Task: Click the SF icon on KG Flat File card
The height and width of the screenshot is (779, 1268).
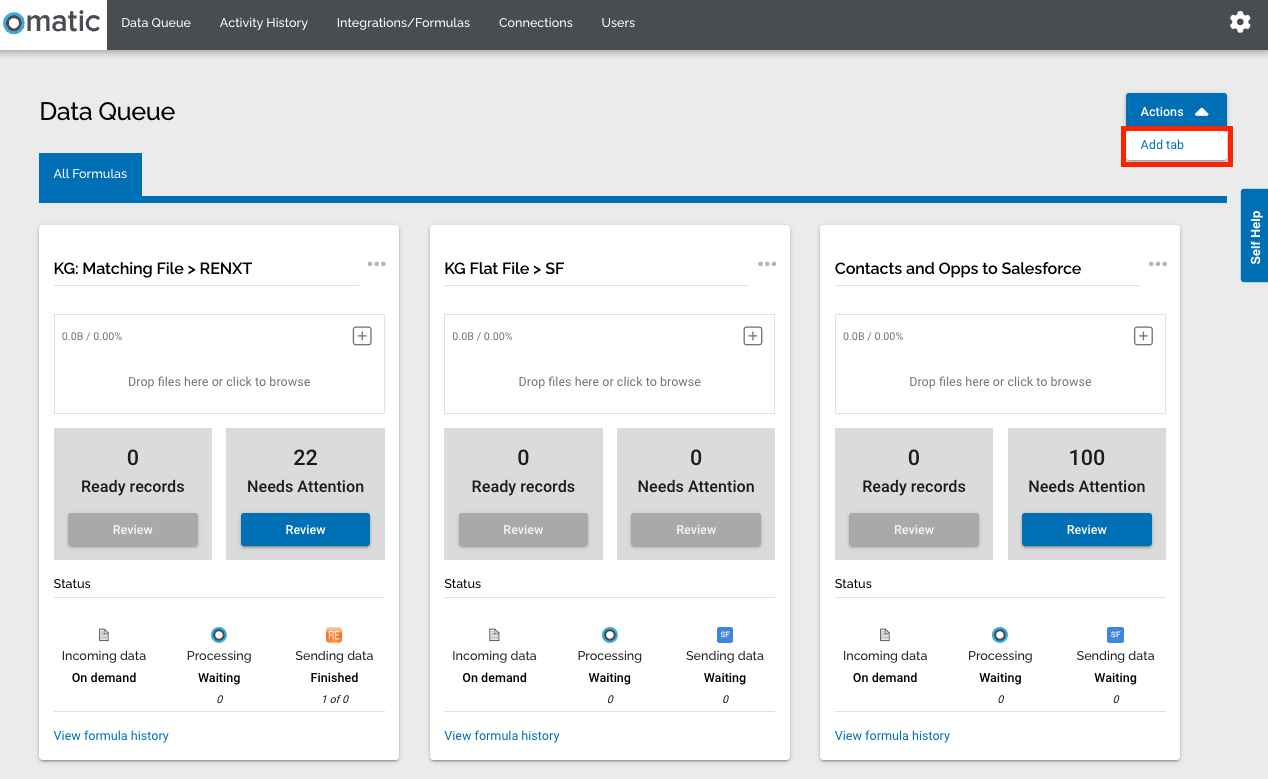Action: (724, 634)
